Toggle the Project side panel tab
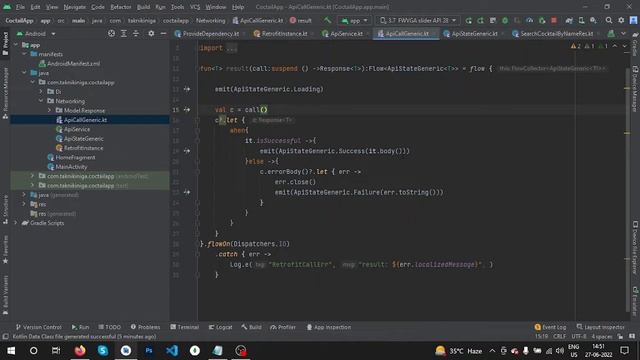 coord(5,43)
